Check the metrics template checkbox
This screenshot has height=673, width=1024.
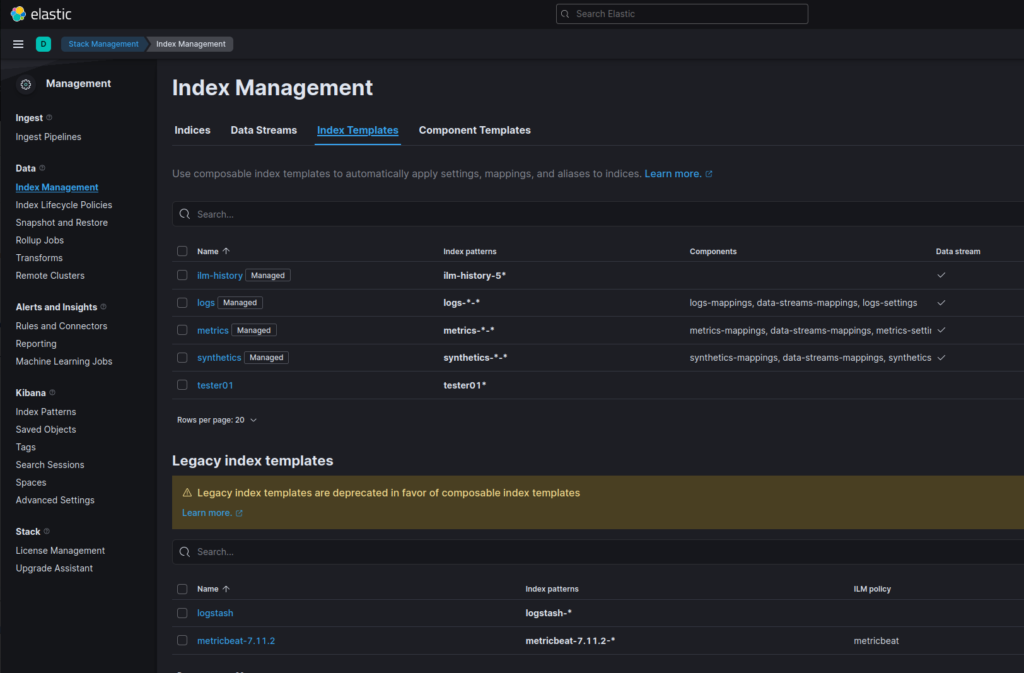tap(182, 330)
